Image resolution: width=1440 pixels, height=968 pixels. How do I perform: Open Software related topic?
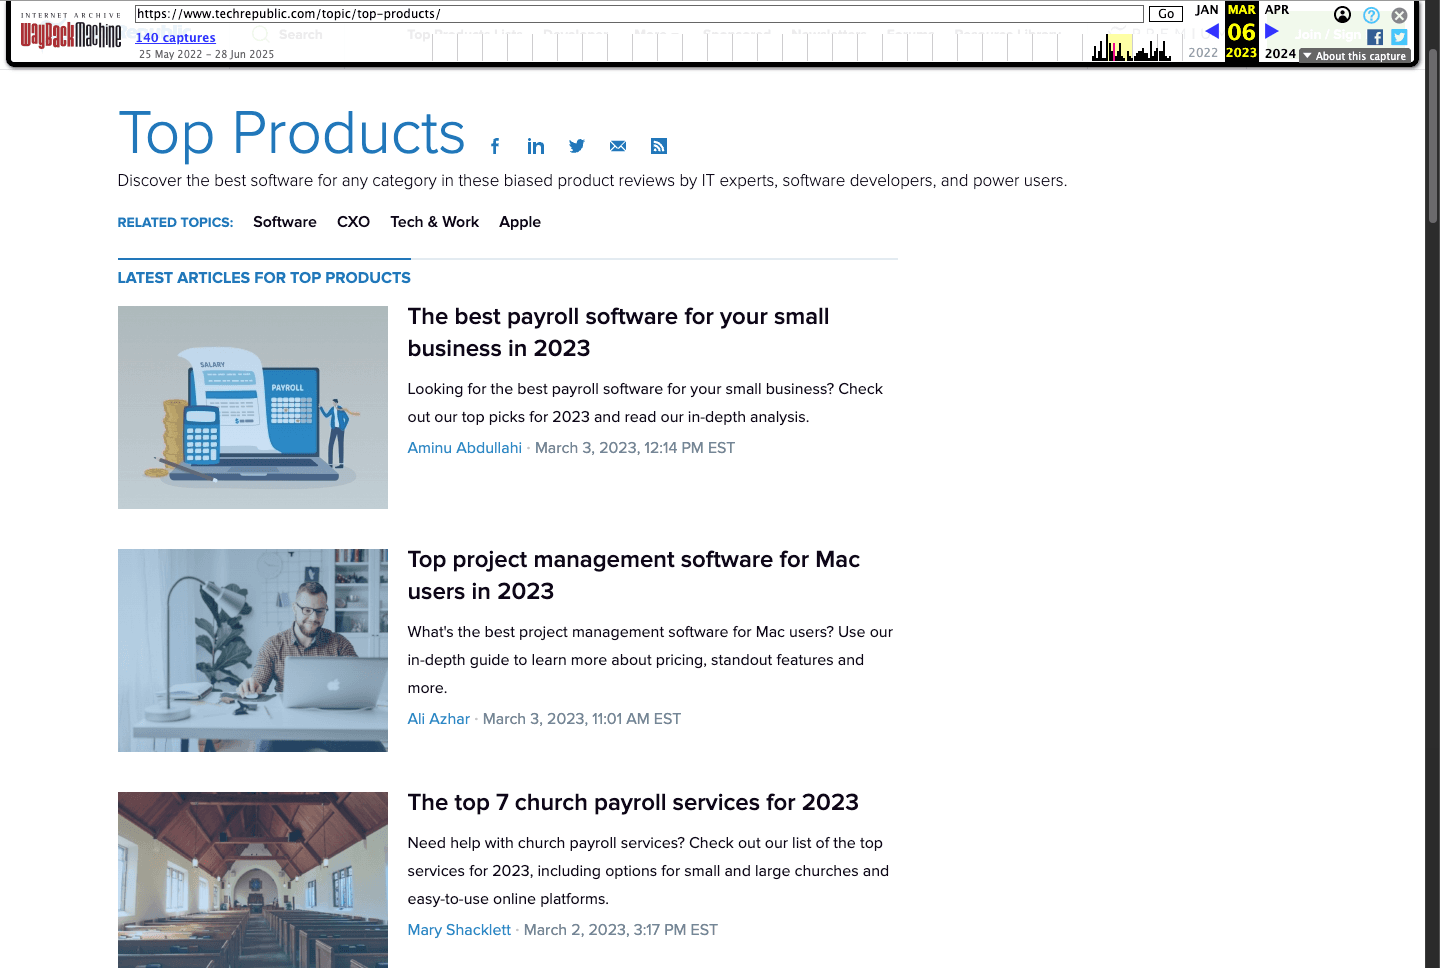tap(285, 222)
